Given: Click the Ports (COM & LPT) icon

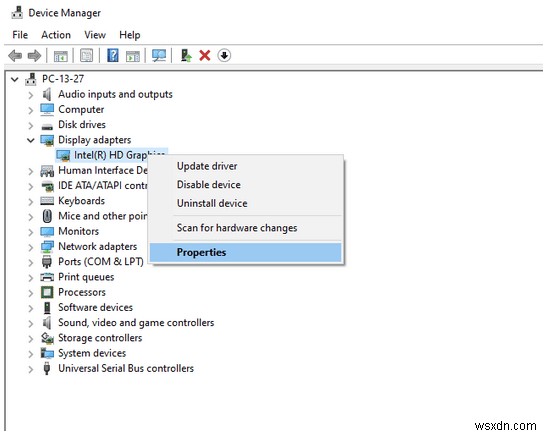Looking at the screenshot, I should click(47, 262).
